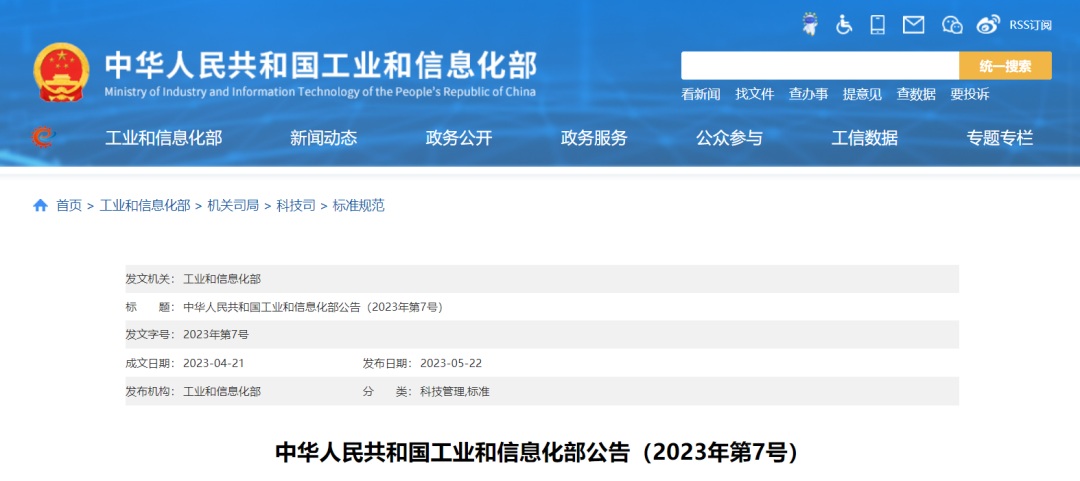This screenshot has height=481, width=1080.
Task: Open the 查数据 quick link
Action: [915, 94]
